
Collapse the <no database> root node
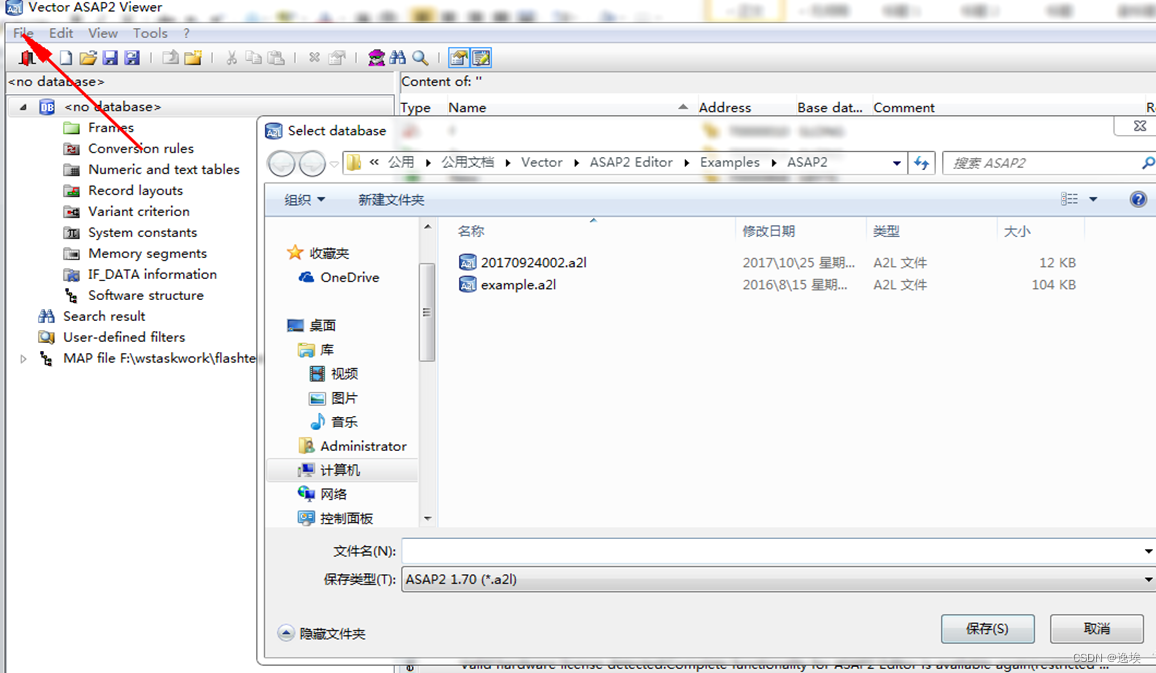[23, 107]
